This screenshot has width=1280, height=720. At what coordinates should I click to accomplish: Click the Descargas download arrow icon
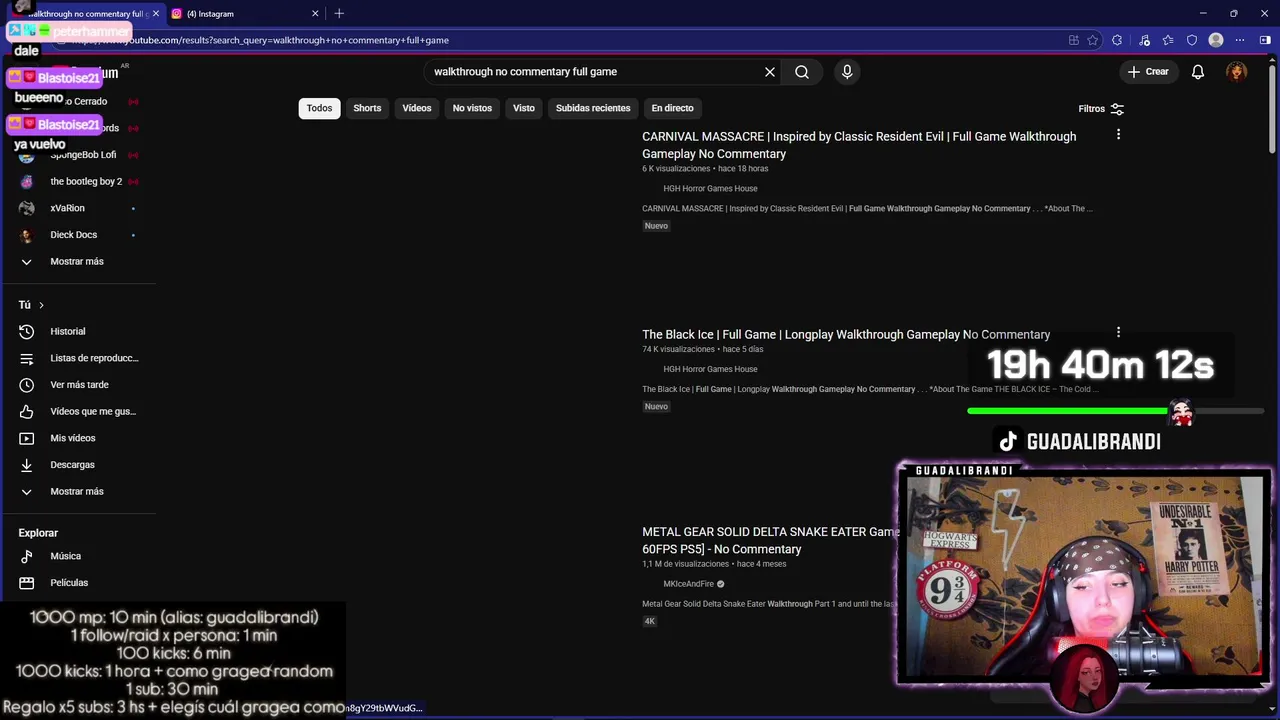[27, 465]
